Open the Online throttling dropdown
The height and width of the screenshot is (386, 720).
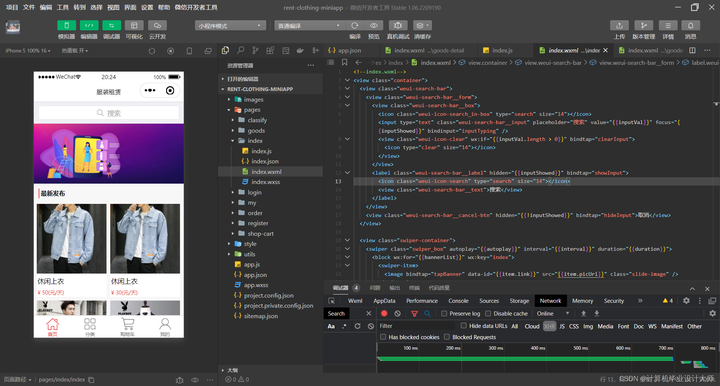coord(553,313)
